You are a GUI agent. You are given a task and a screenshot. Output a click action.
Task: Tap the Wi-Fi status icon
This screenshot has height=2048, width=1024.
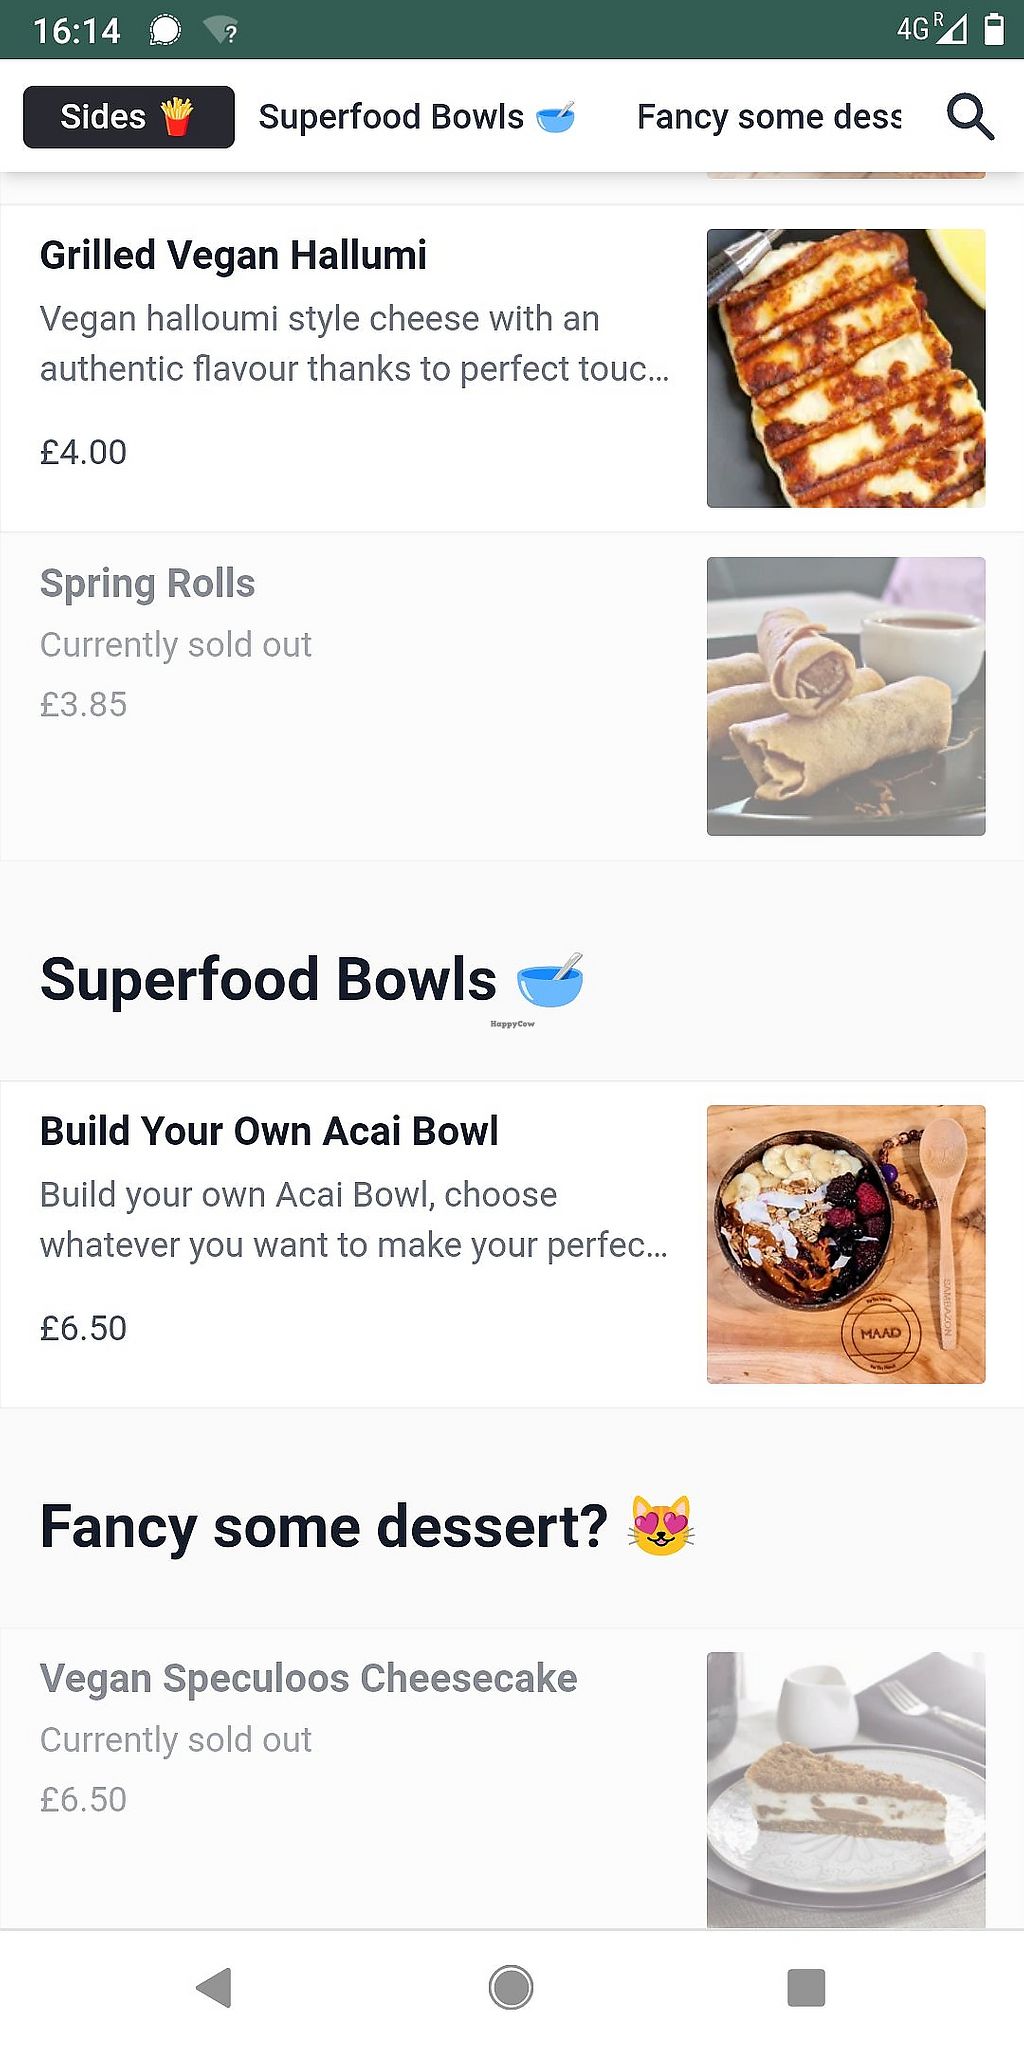221,31
